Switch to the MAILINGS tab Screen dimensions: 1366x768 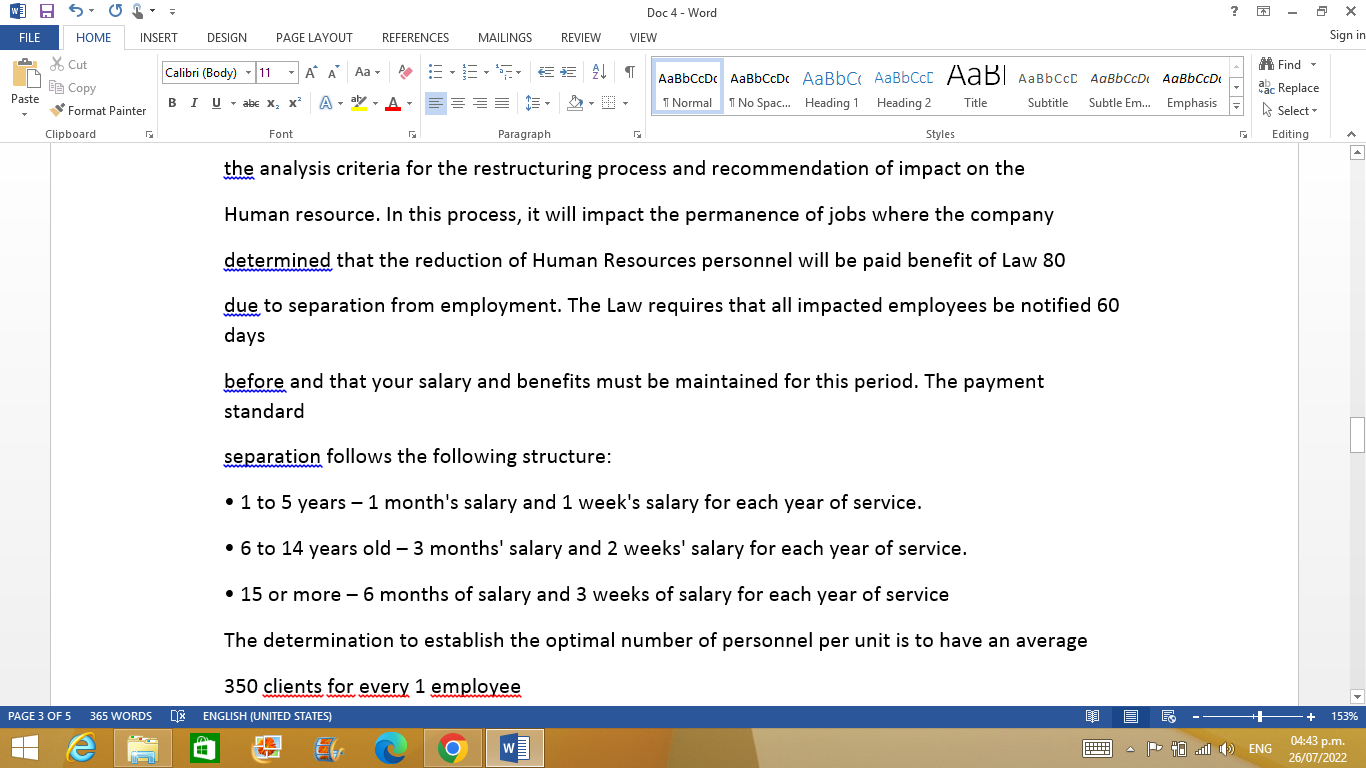pos(505,37)
